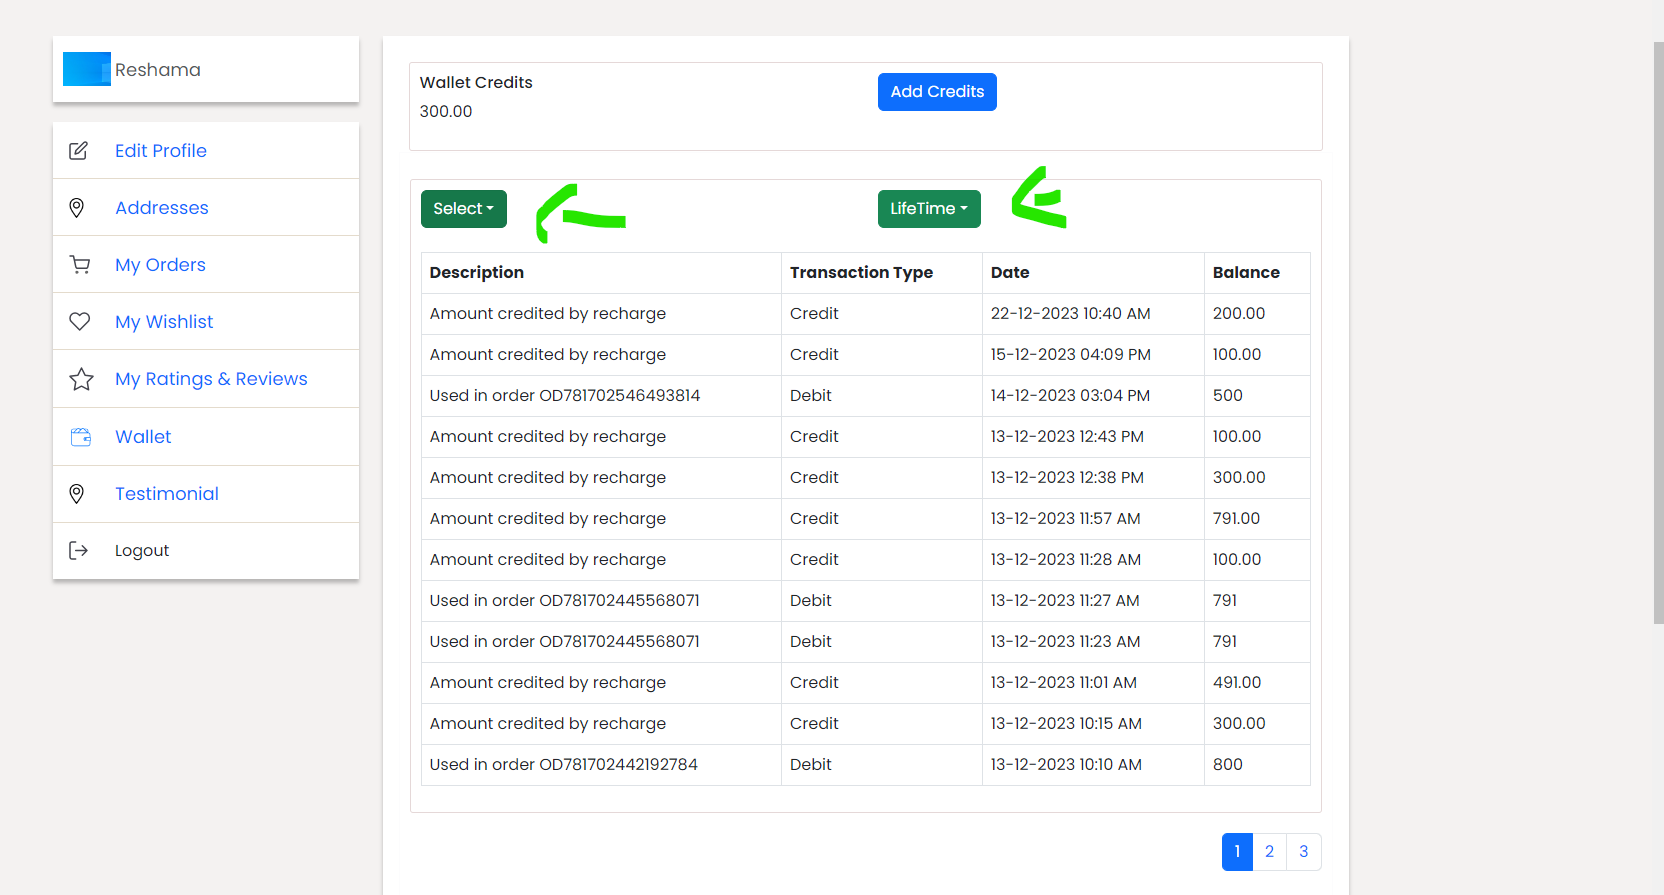Click date '13-12-2023 11:23 AM'
This screenshot has height=895, width=1664.
click(1065, 642)
